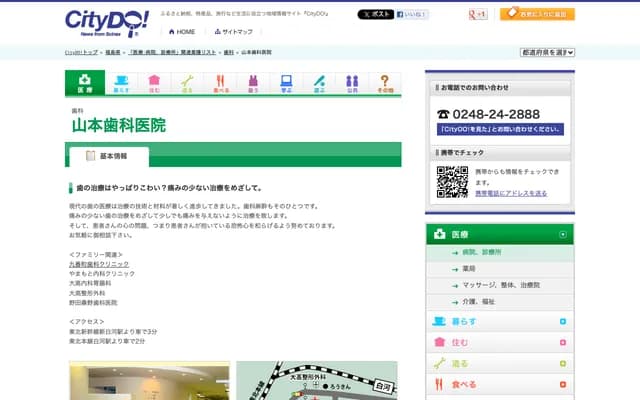This screenshot has width=640, height=400.
Task: Open the fork and knife 食べる category icon
Action: [x=220, y=84]
